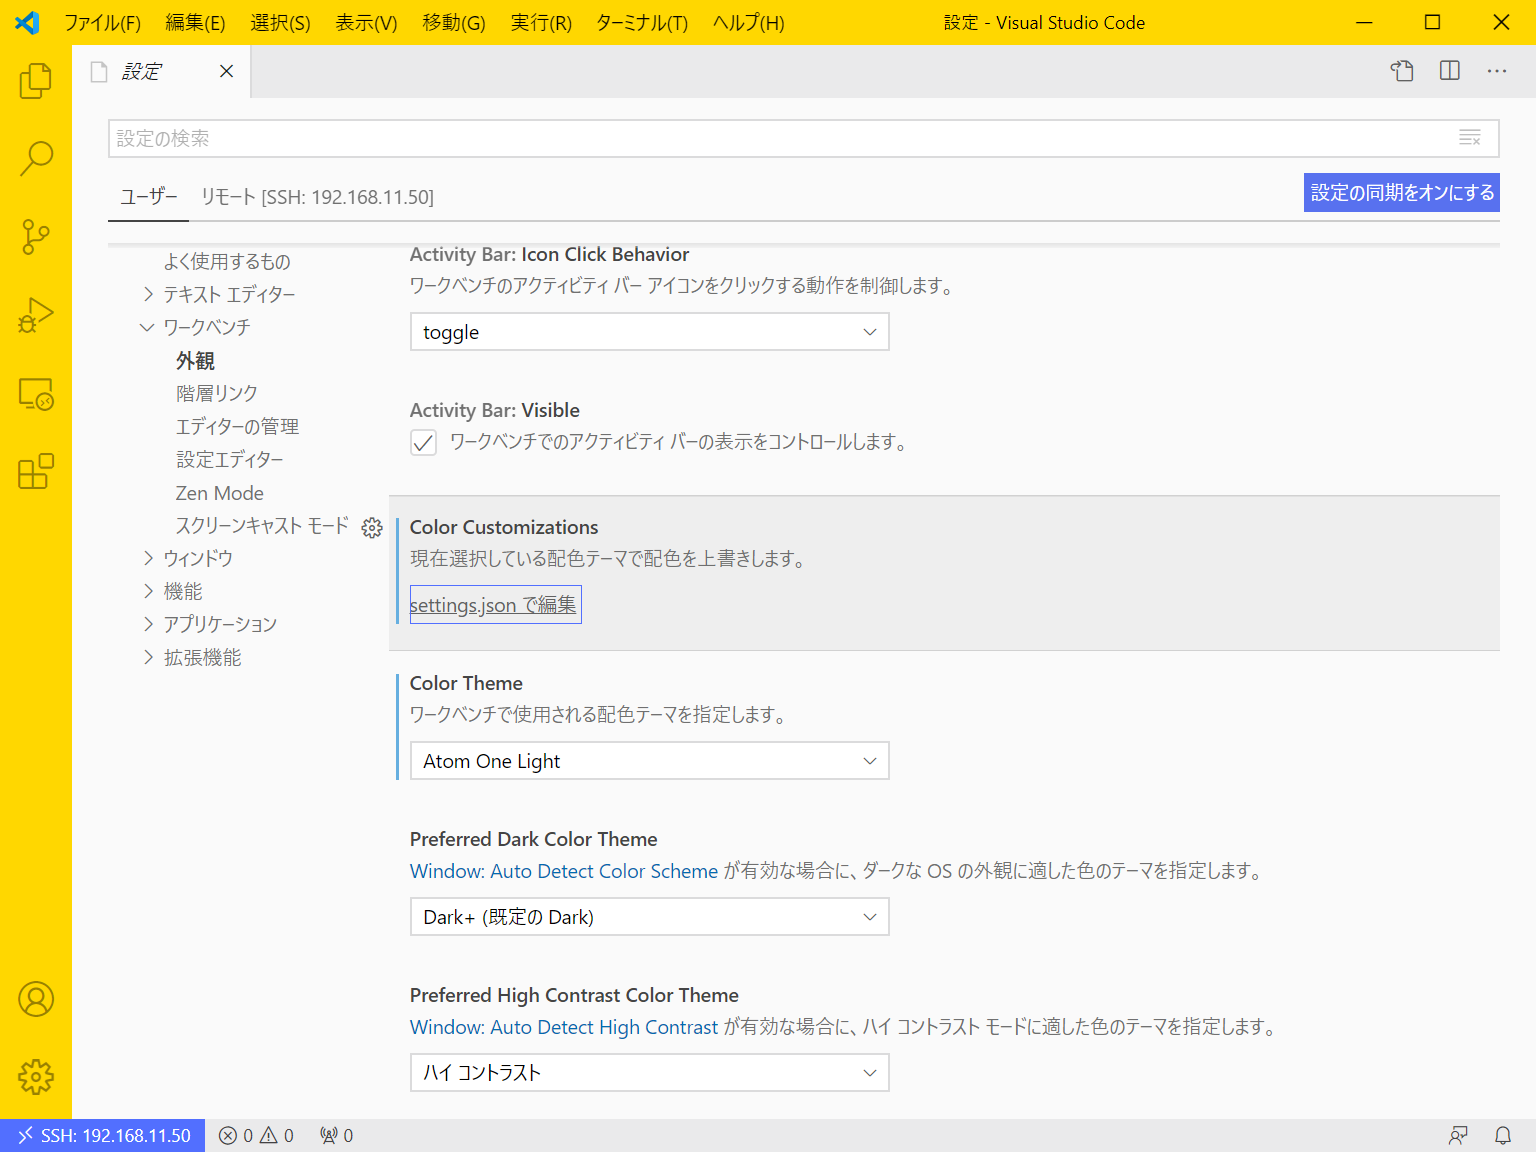
Task: Collapse ワークベンチ tree section
Action: tap(148, 327)
